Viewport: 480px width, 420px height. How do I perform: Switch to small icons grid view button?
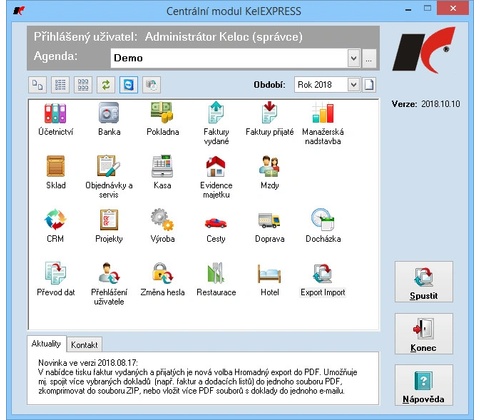[x=83, y=85]
